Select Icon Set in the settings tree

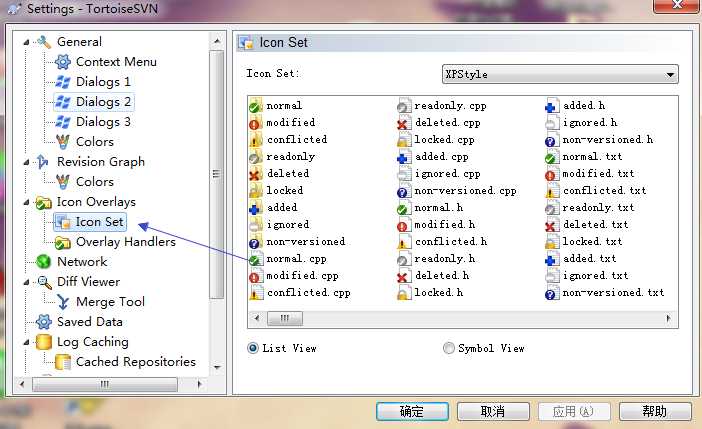pos(99,222)
